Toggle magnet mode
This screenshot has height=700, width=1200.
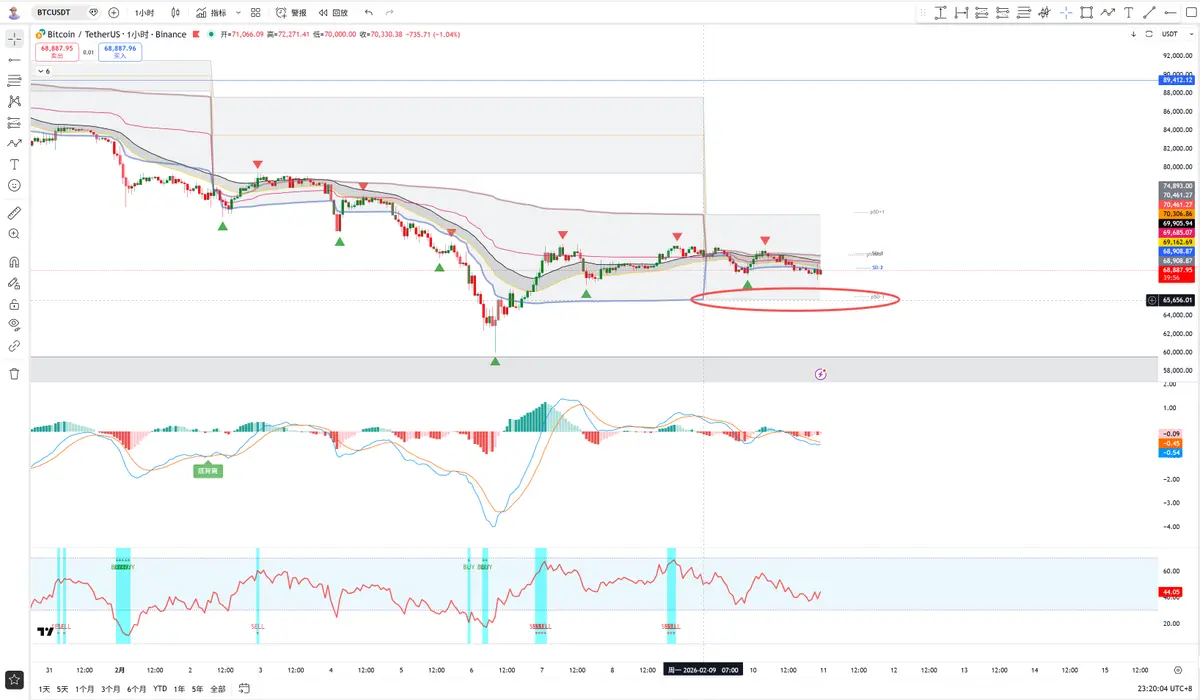14,262
